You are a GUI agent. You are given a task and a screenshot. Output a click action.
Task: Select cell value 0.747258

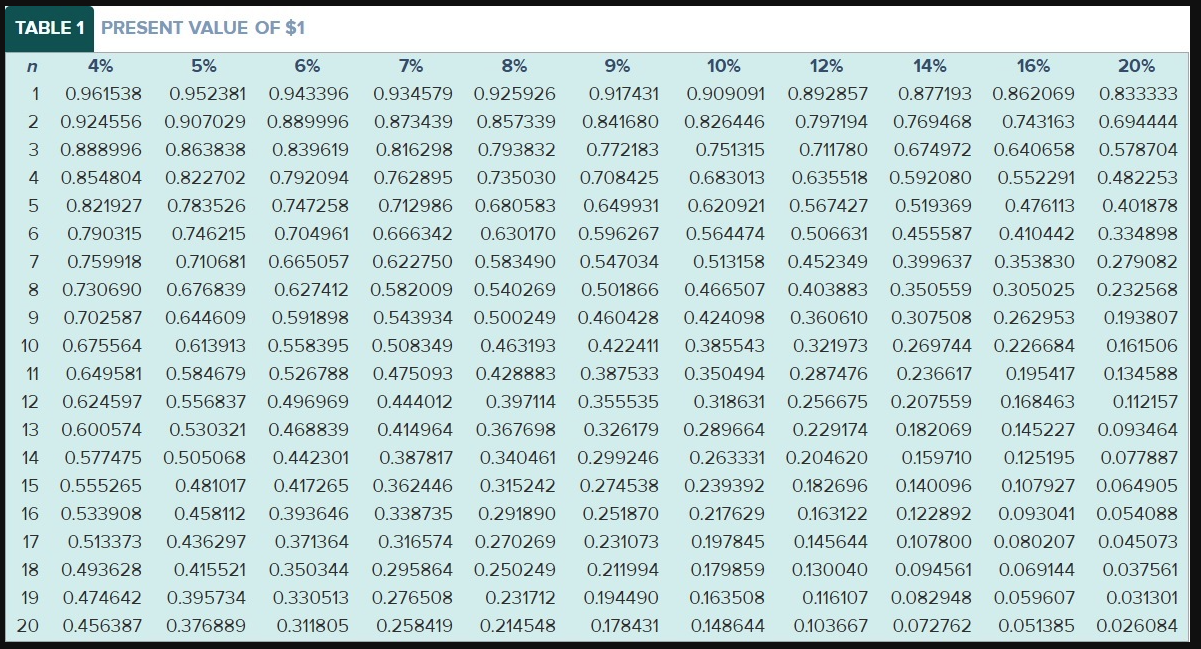pos(309,206)
